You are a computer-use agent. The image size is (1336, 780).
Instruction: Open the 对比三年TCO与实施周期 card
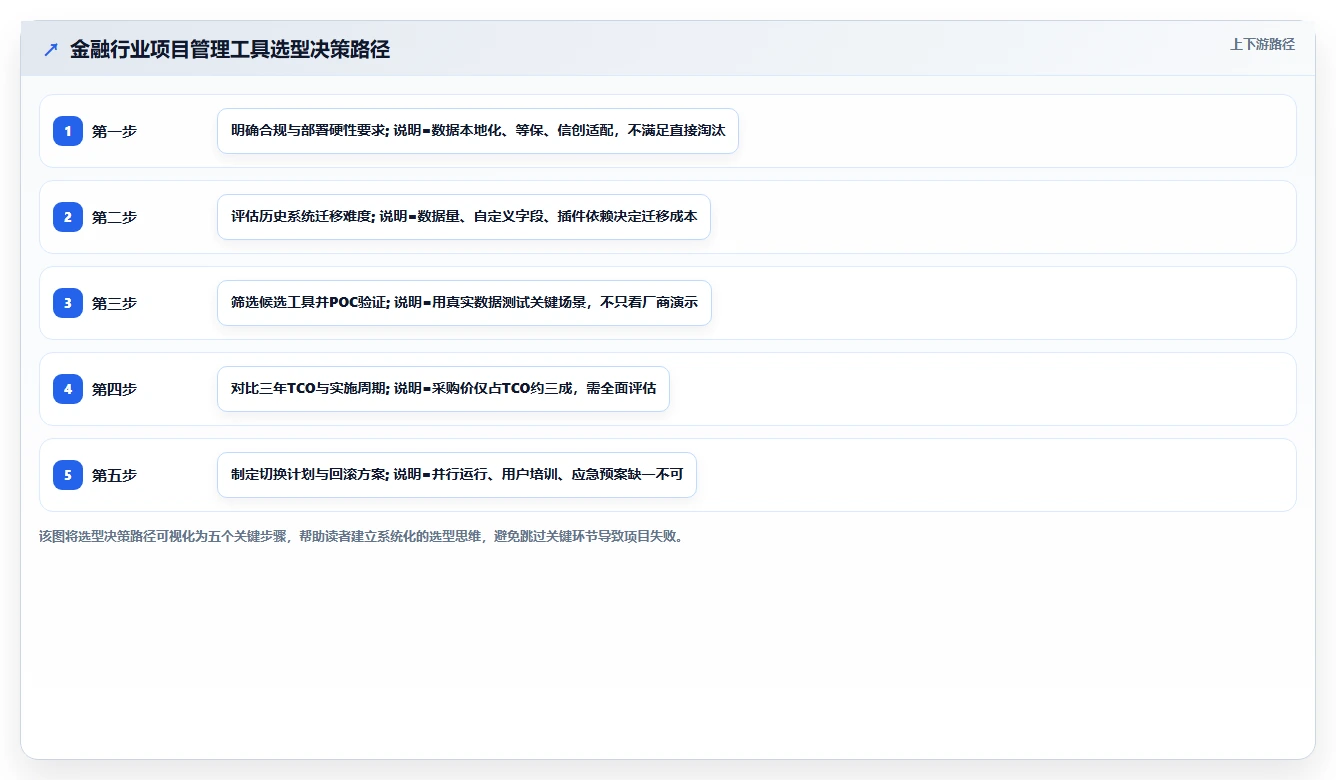(443, 389)
